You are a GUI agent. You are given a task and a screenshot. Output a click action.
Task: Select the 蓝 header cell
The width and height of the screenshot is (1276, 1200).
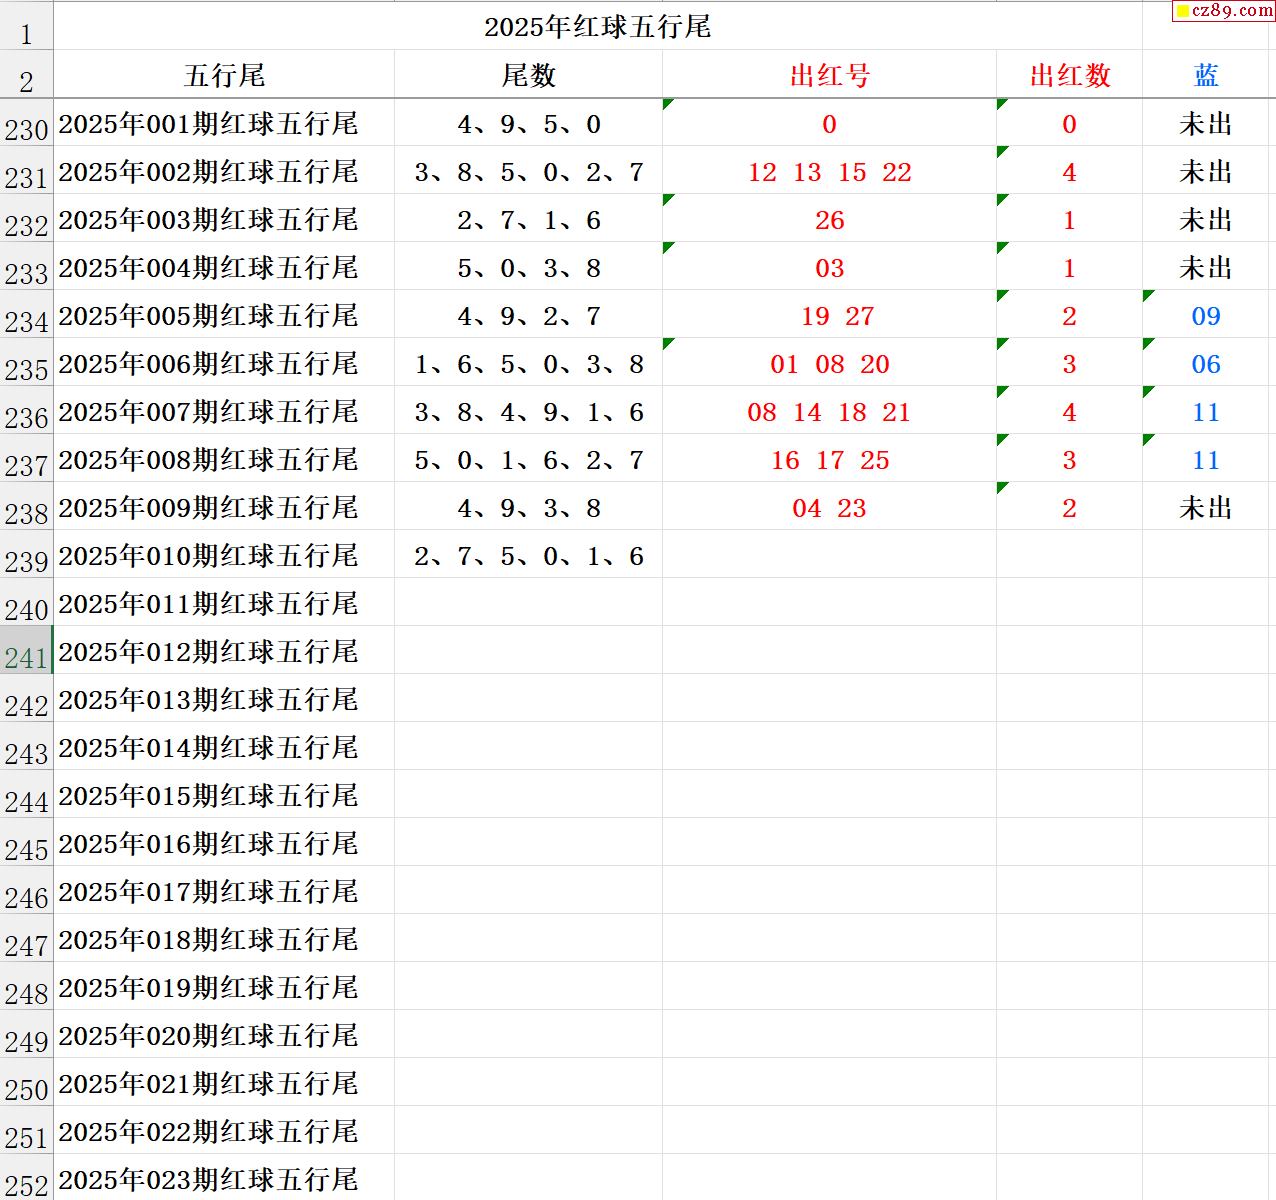click(x=1206, y=75)
